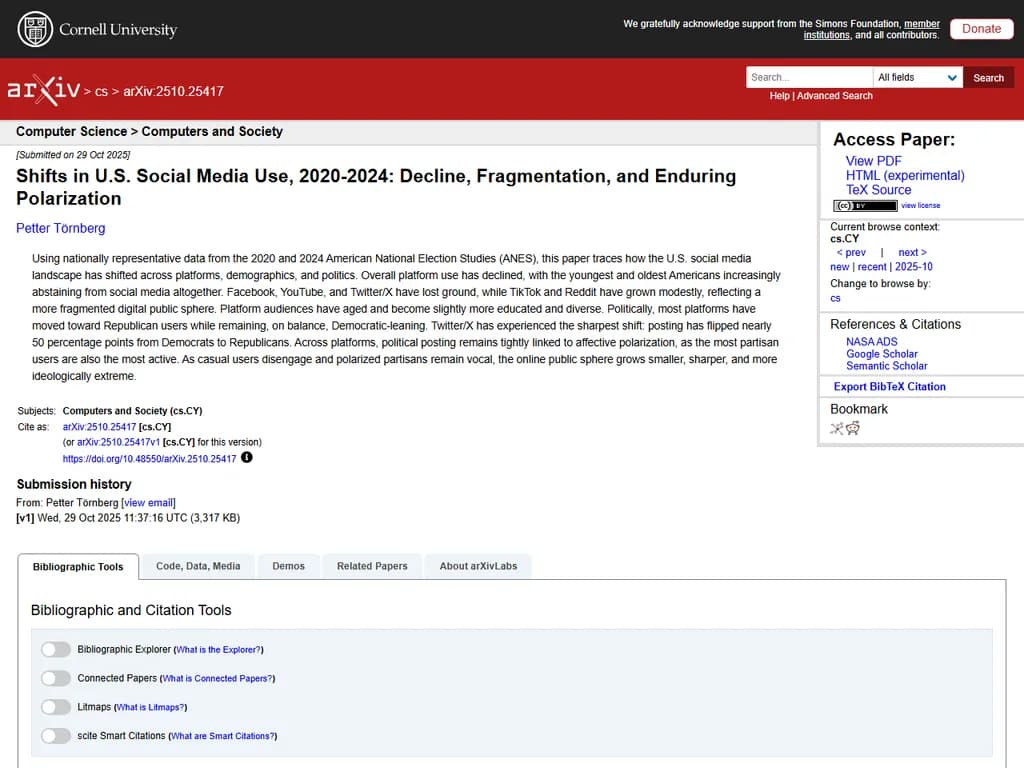Click the CC BY license badge

[864, 205]
